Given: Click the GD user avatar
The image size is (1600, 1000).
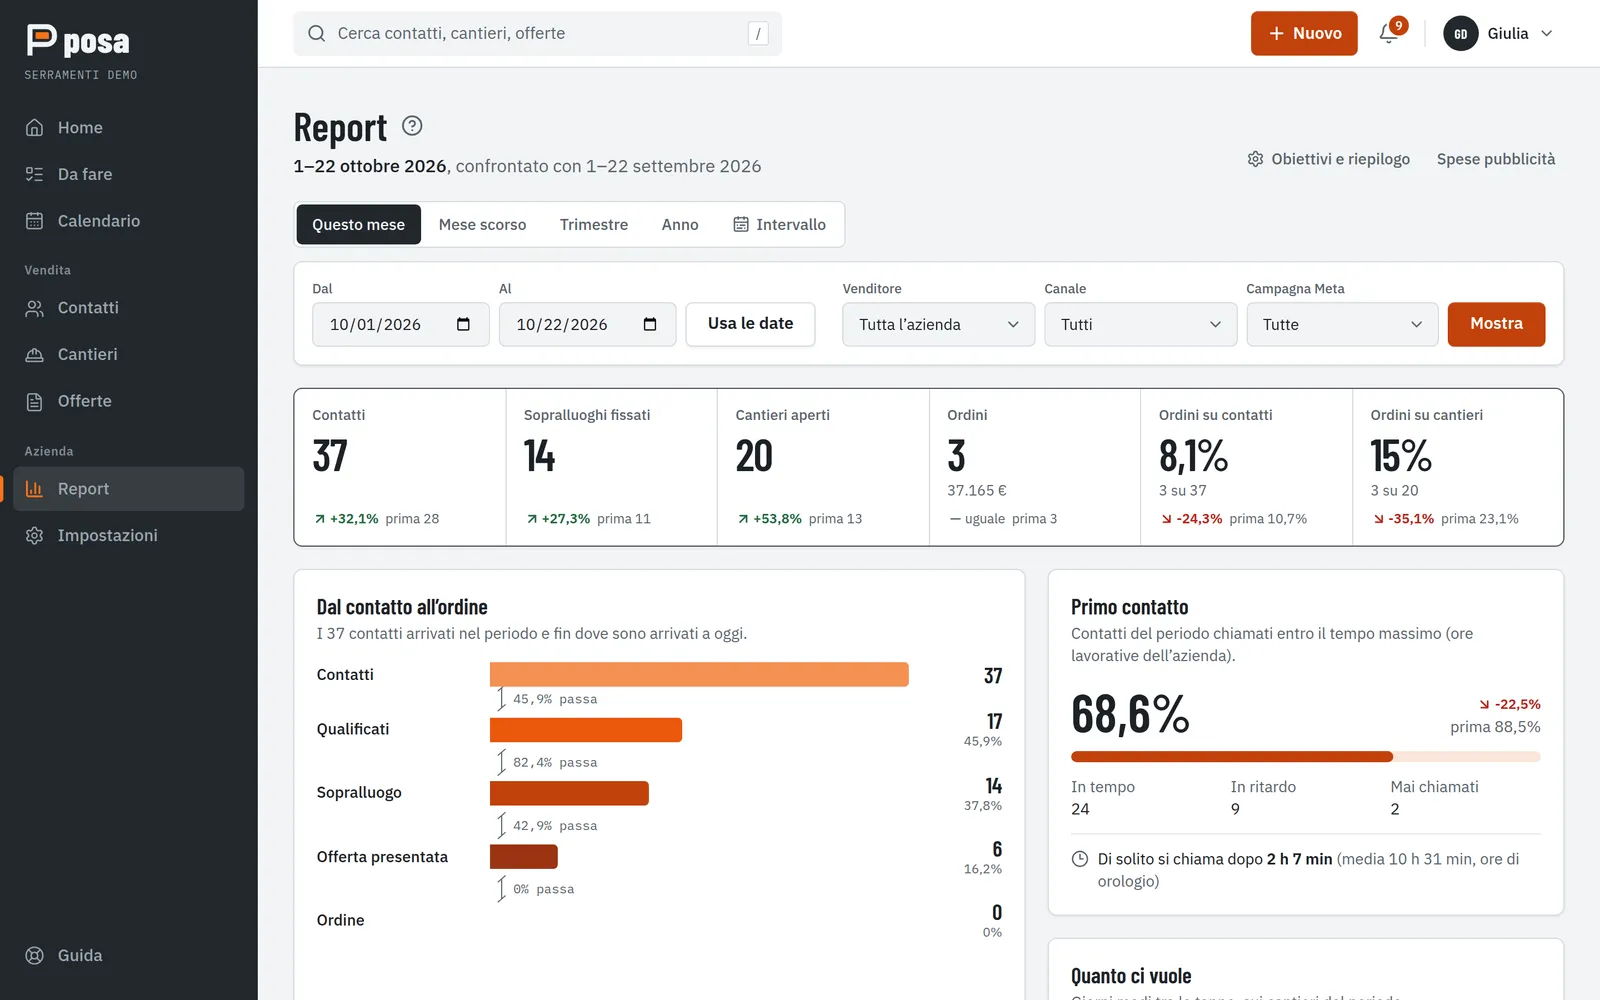Looking at the screenshot, I should [1460, 33].
